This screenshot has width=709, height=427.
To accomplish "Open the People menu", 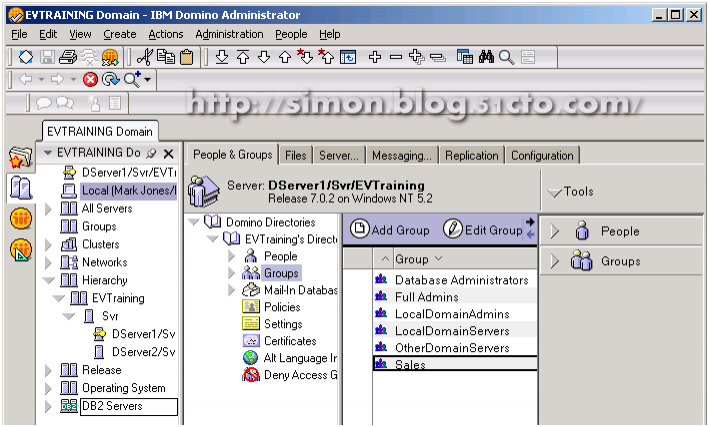I will click(291, 34).
